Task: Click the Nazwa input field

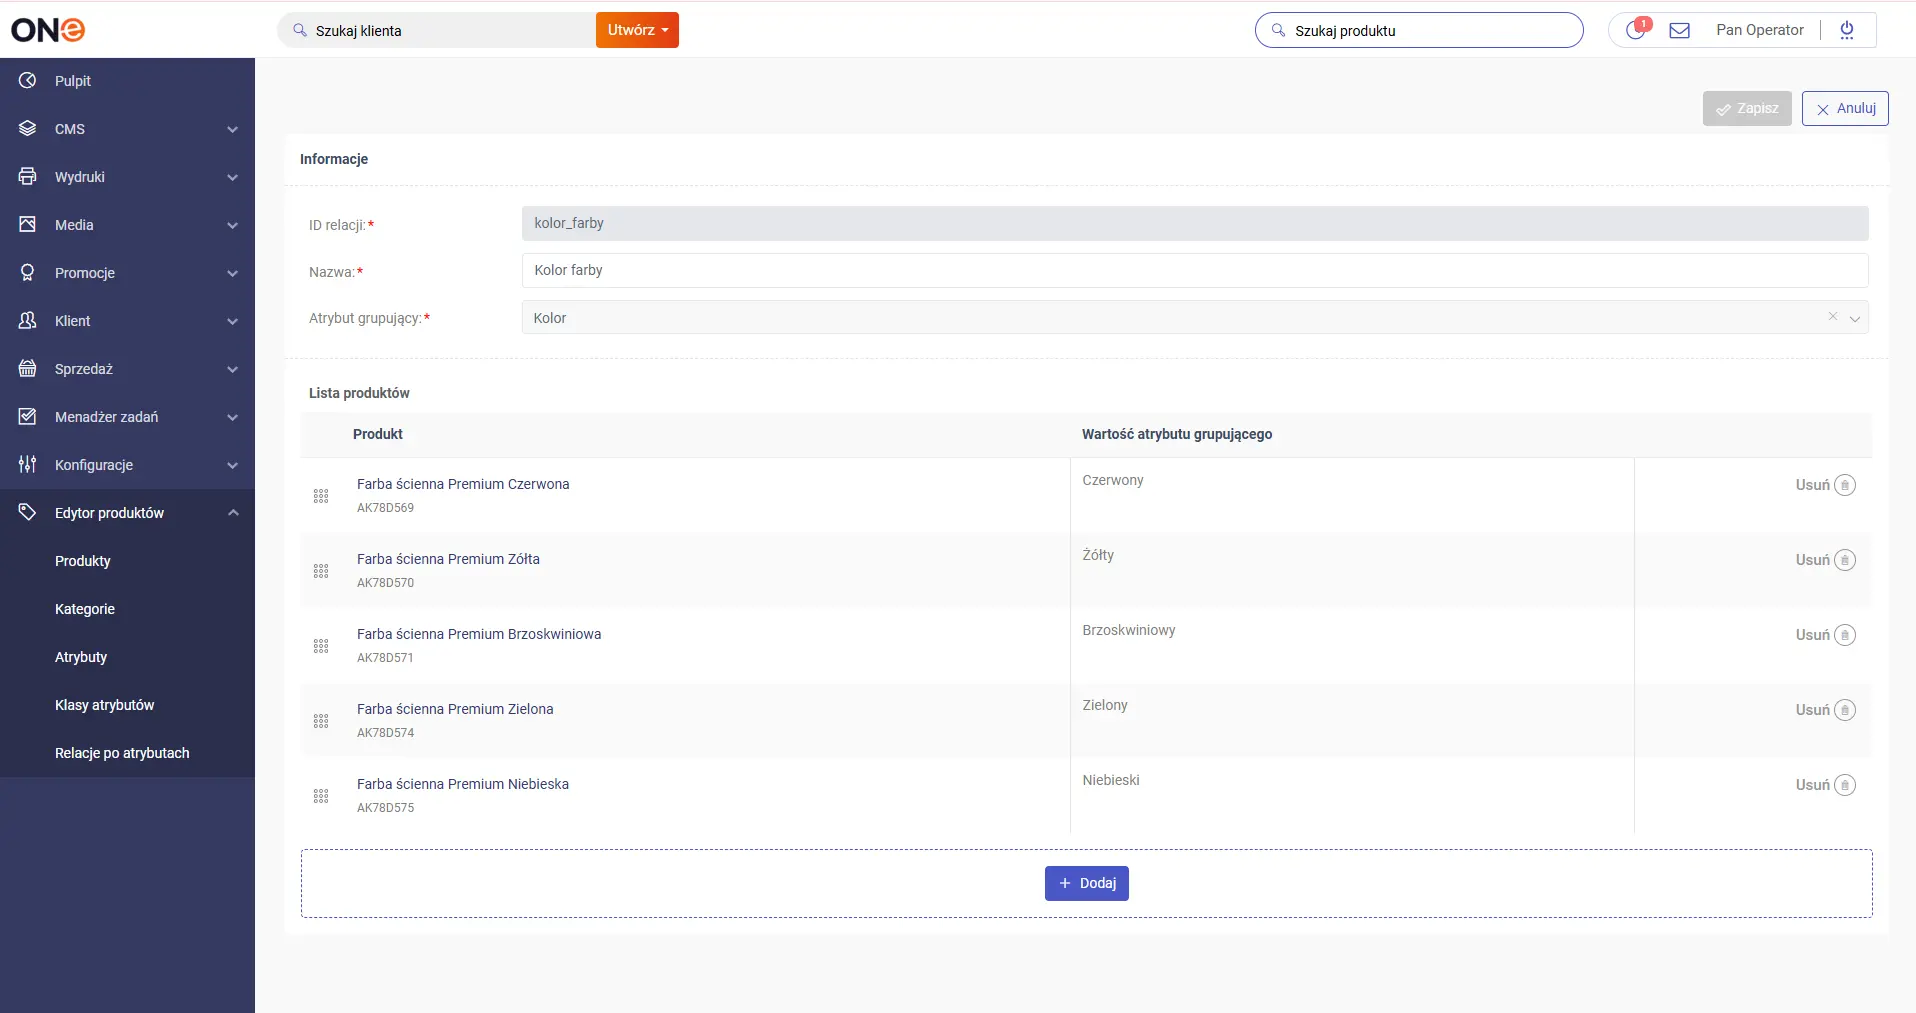Action: point(1194,270)
